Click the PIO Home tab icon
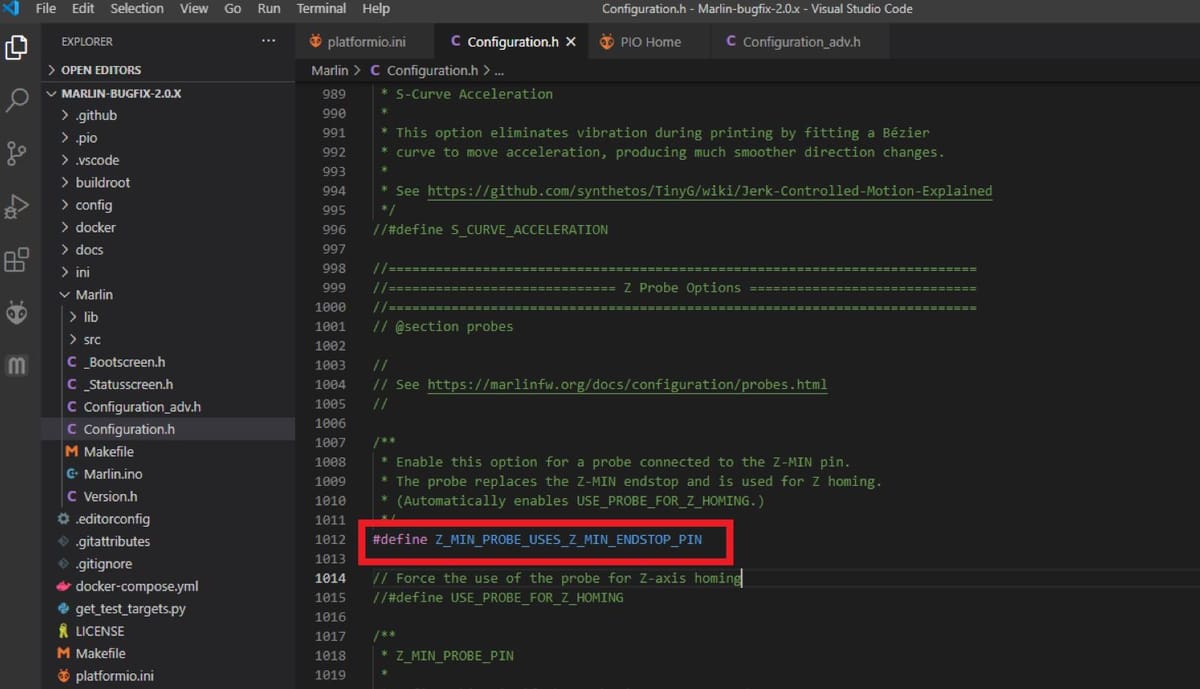 point(606,42)
